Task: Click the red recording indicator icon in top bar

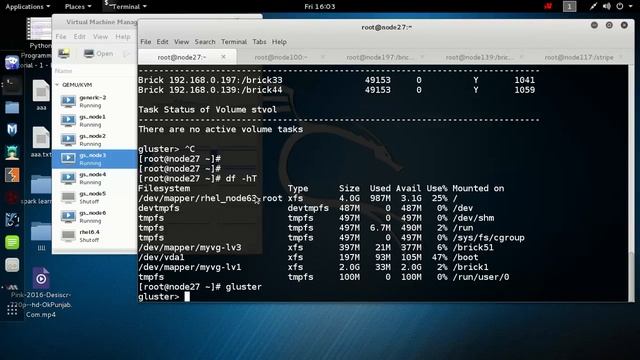Action: pyautogui.click(x=548, y=6)
